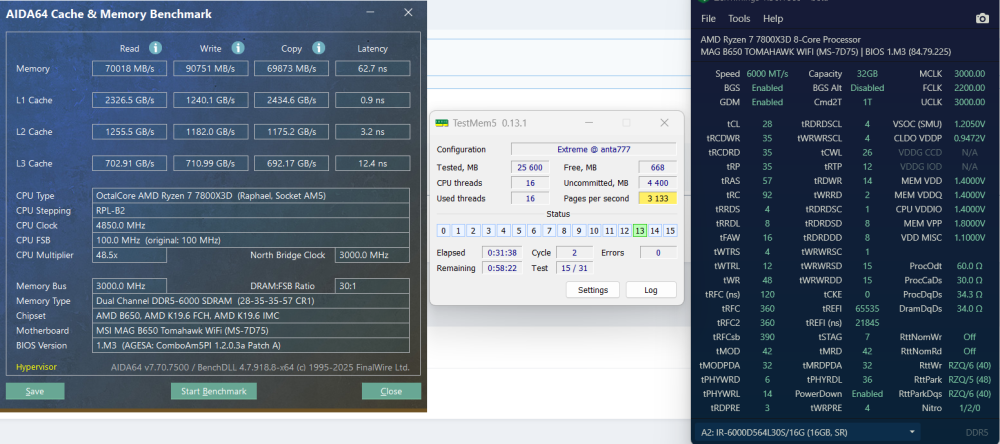Open TestMem5 Settings
Image resolution: width=1000 pixels, height=444 pixels.
click(593, 290)
